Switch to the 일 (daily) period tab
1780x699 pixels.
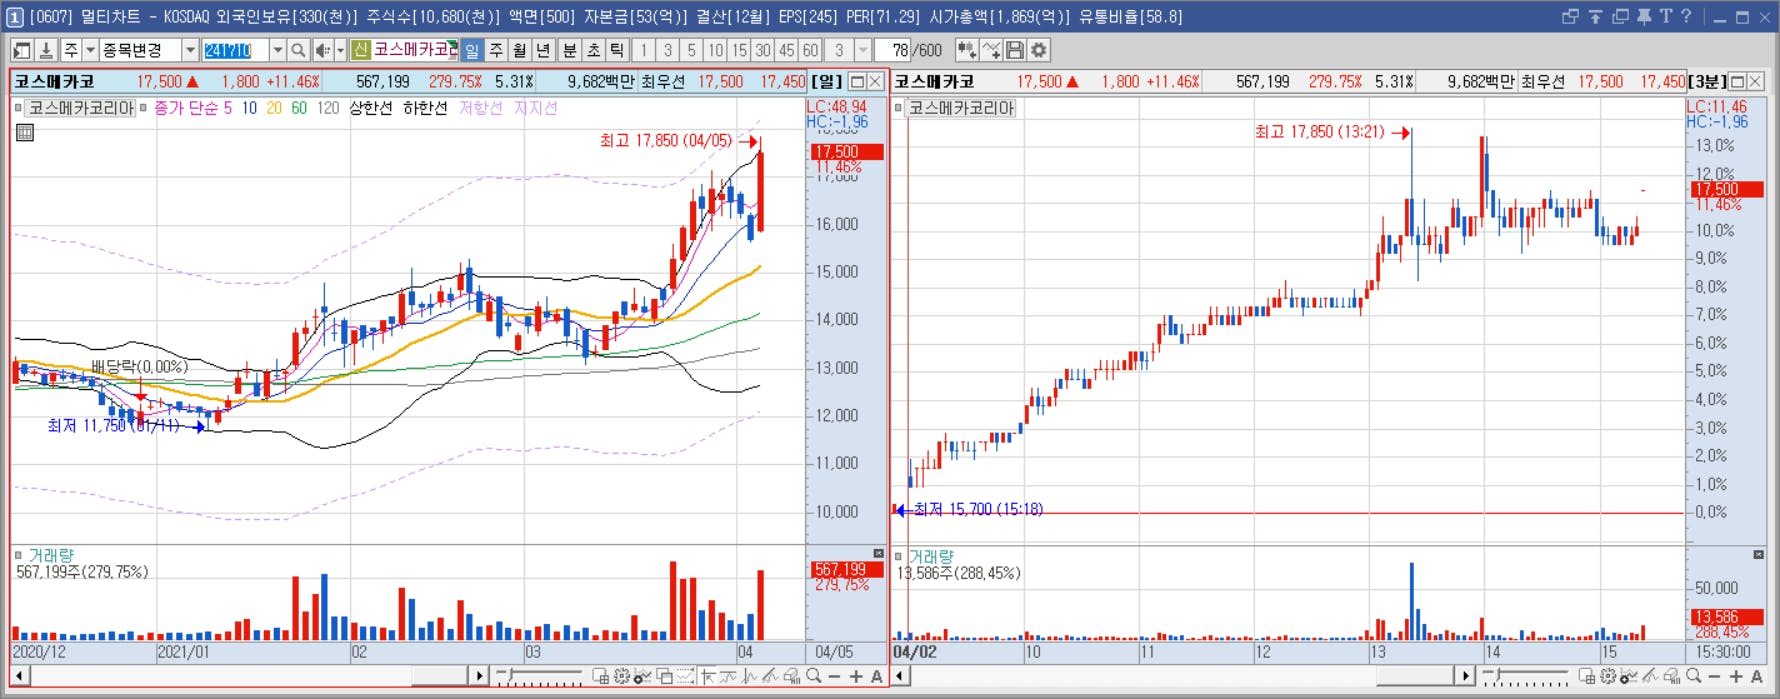[472, 50]
